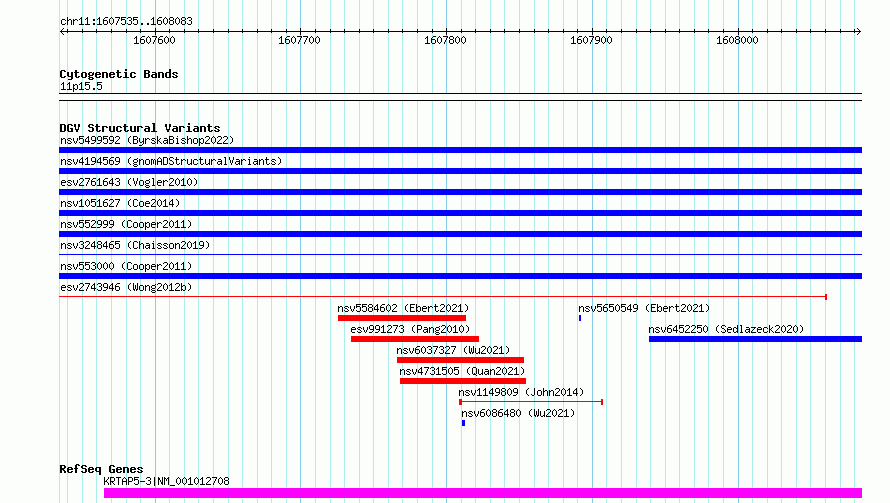Select the blue bar under nsv5499592
Viewport: 890px width, 503px height.
[x=460, y=150]
